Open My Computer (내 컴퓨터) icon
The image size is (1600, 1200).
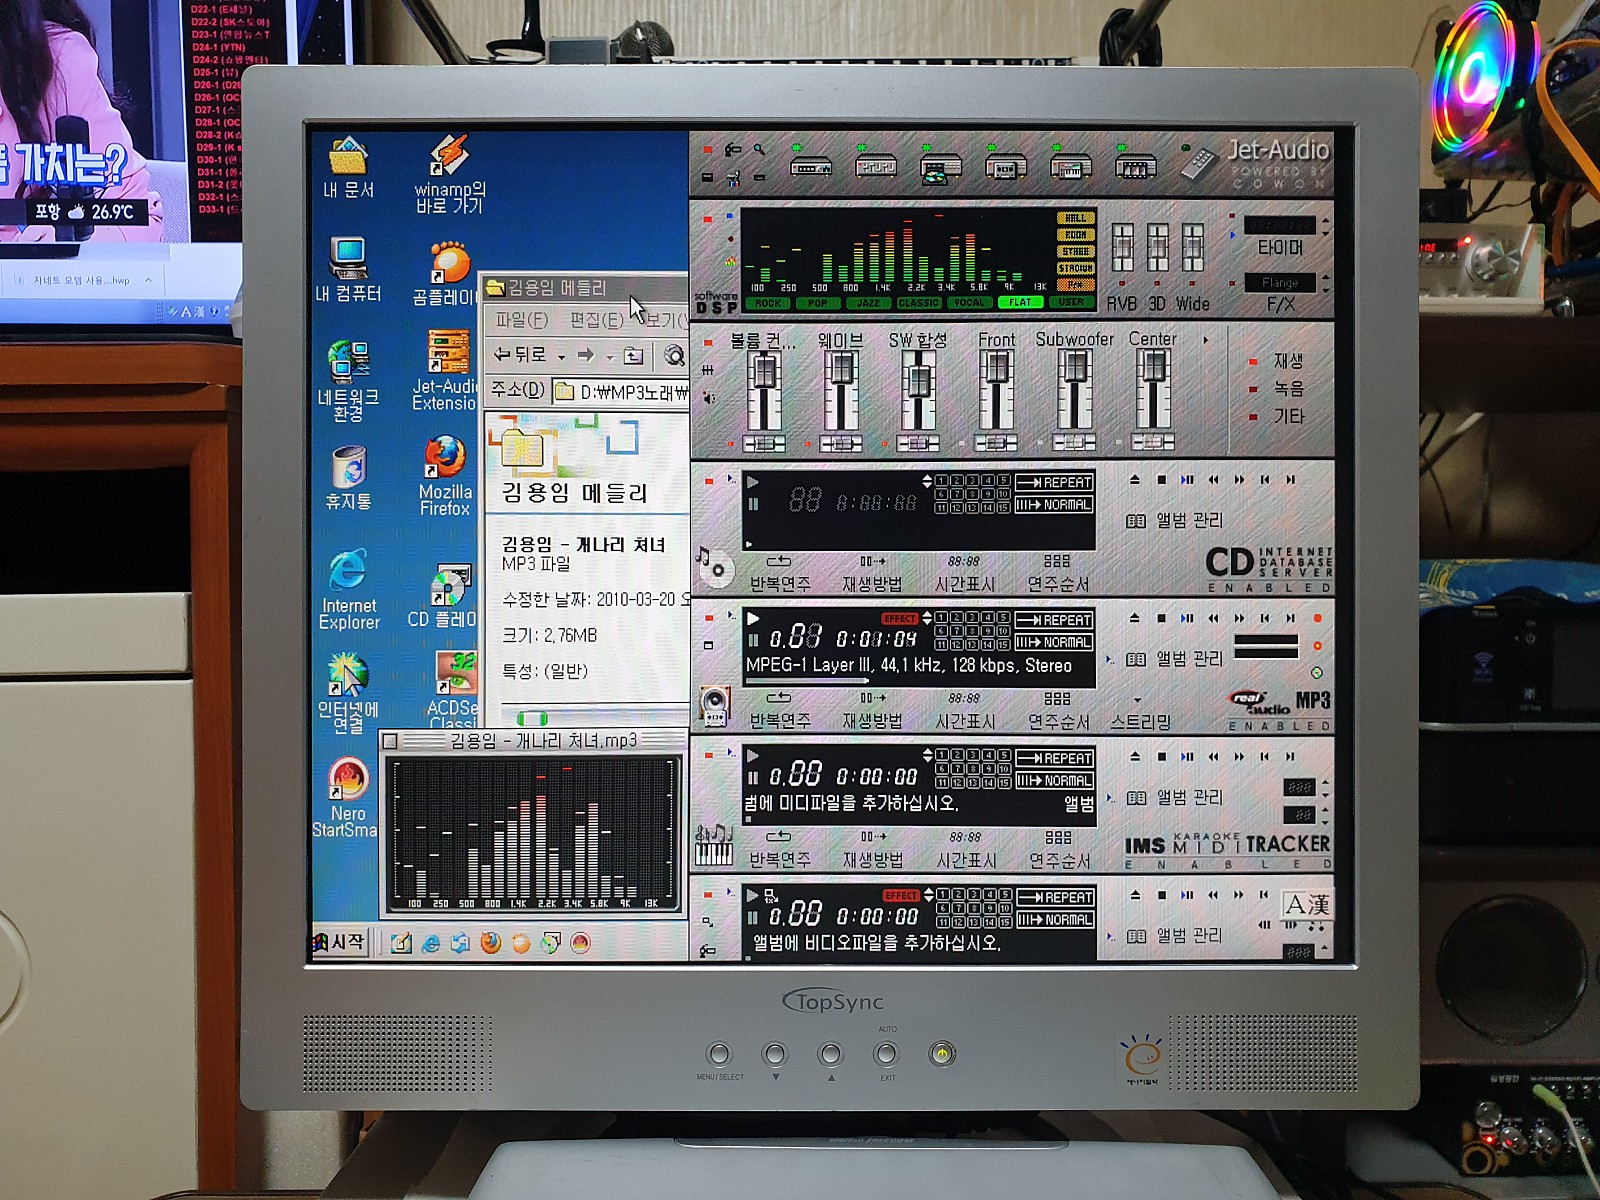[x=348, y=270]
